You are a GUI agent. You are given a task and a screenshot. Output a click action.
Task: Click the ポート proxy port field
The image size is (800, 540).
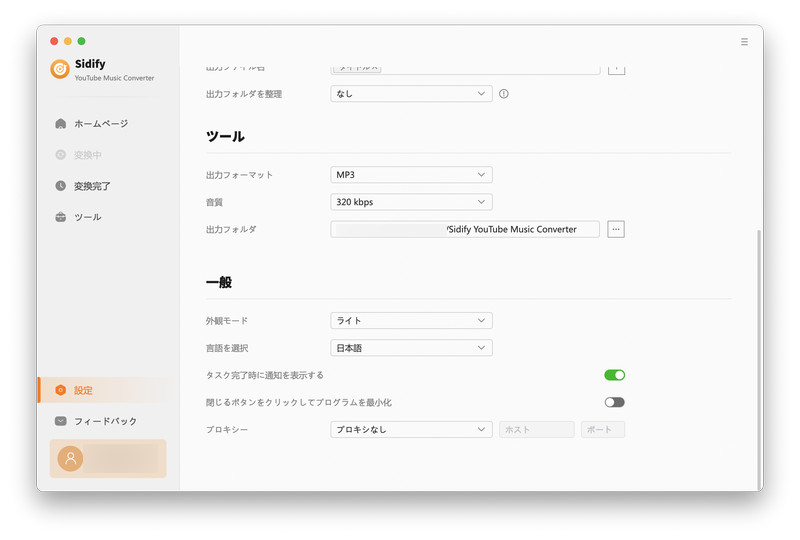[603, 429]
